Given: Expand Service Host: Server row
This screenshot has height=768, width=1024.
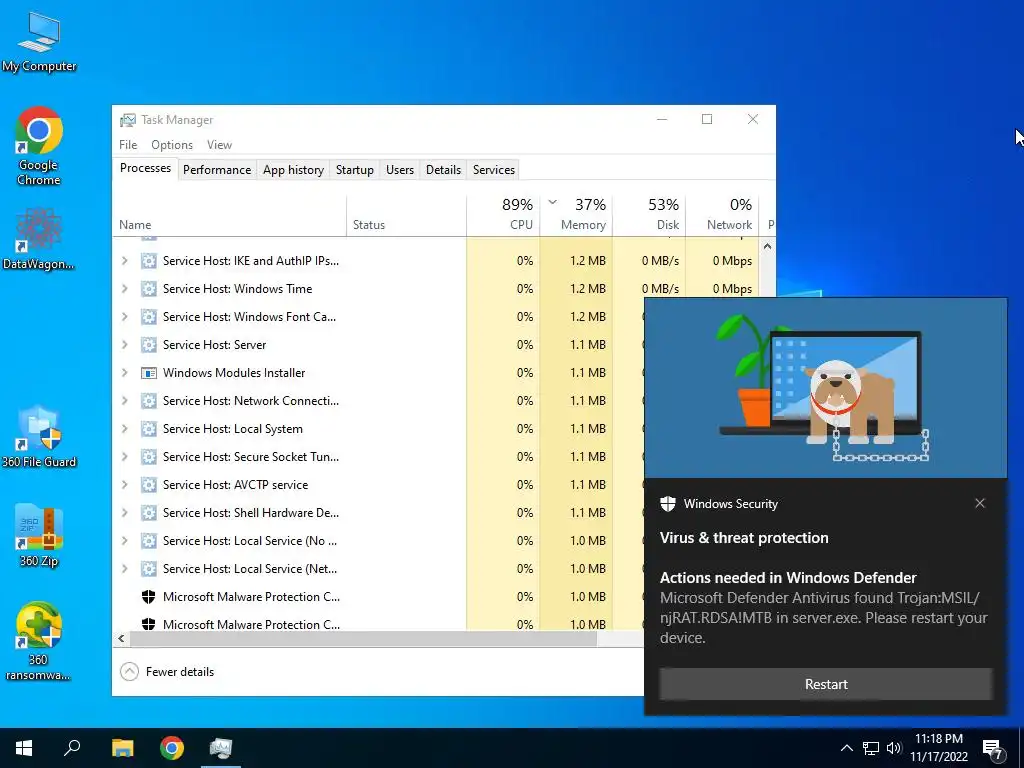Looking at the screenshot, I should (x=124, y=345).
